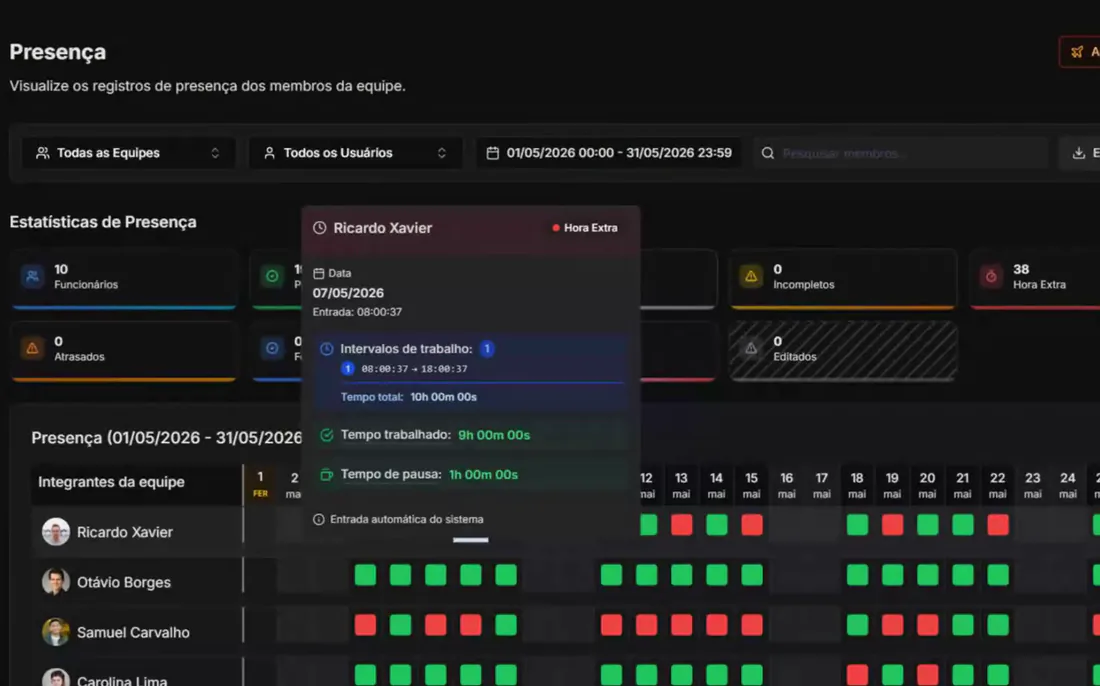Click the numbered badge before 08:00:37 interval
The image size is (1100, 686).
(x=347, y=368)
